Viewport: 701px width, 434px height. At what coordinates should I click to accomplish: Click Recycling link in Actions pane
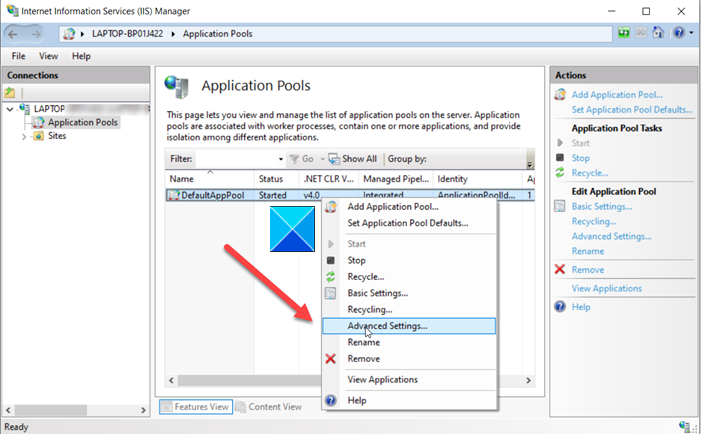[x=594, y=222]
